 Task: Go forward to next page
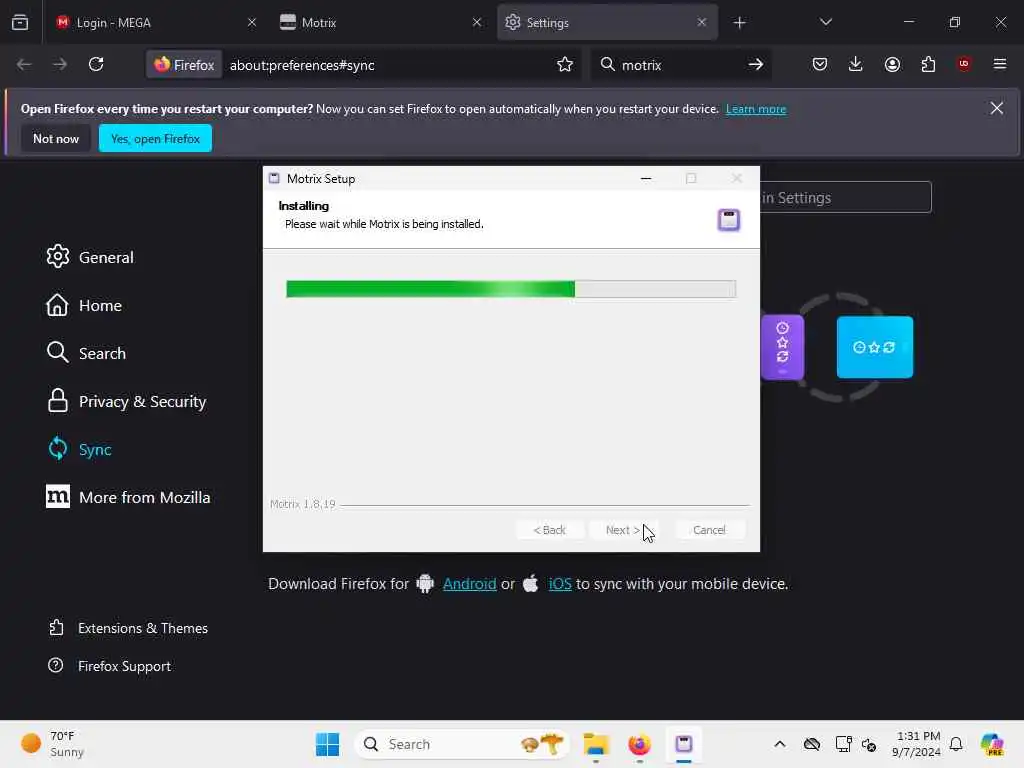[x=59, y=64]
